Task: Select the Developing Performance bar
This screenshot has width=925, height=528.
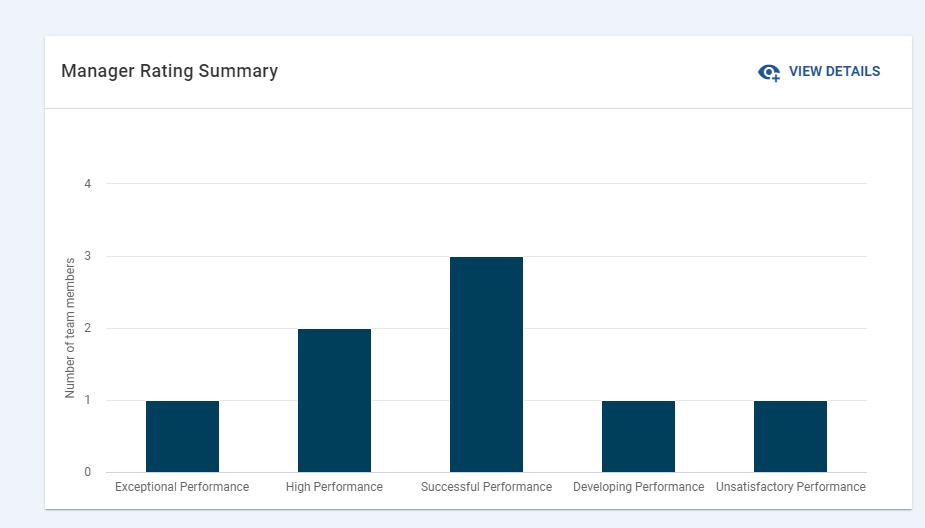Action: [x=638, y=437]
